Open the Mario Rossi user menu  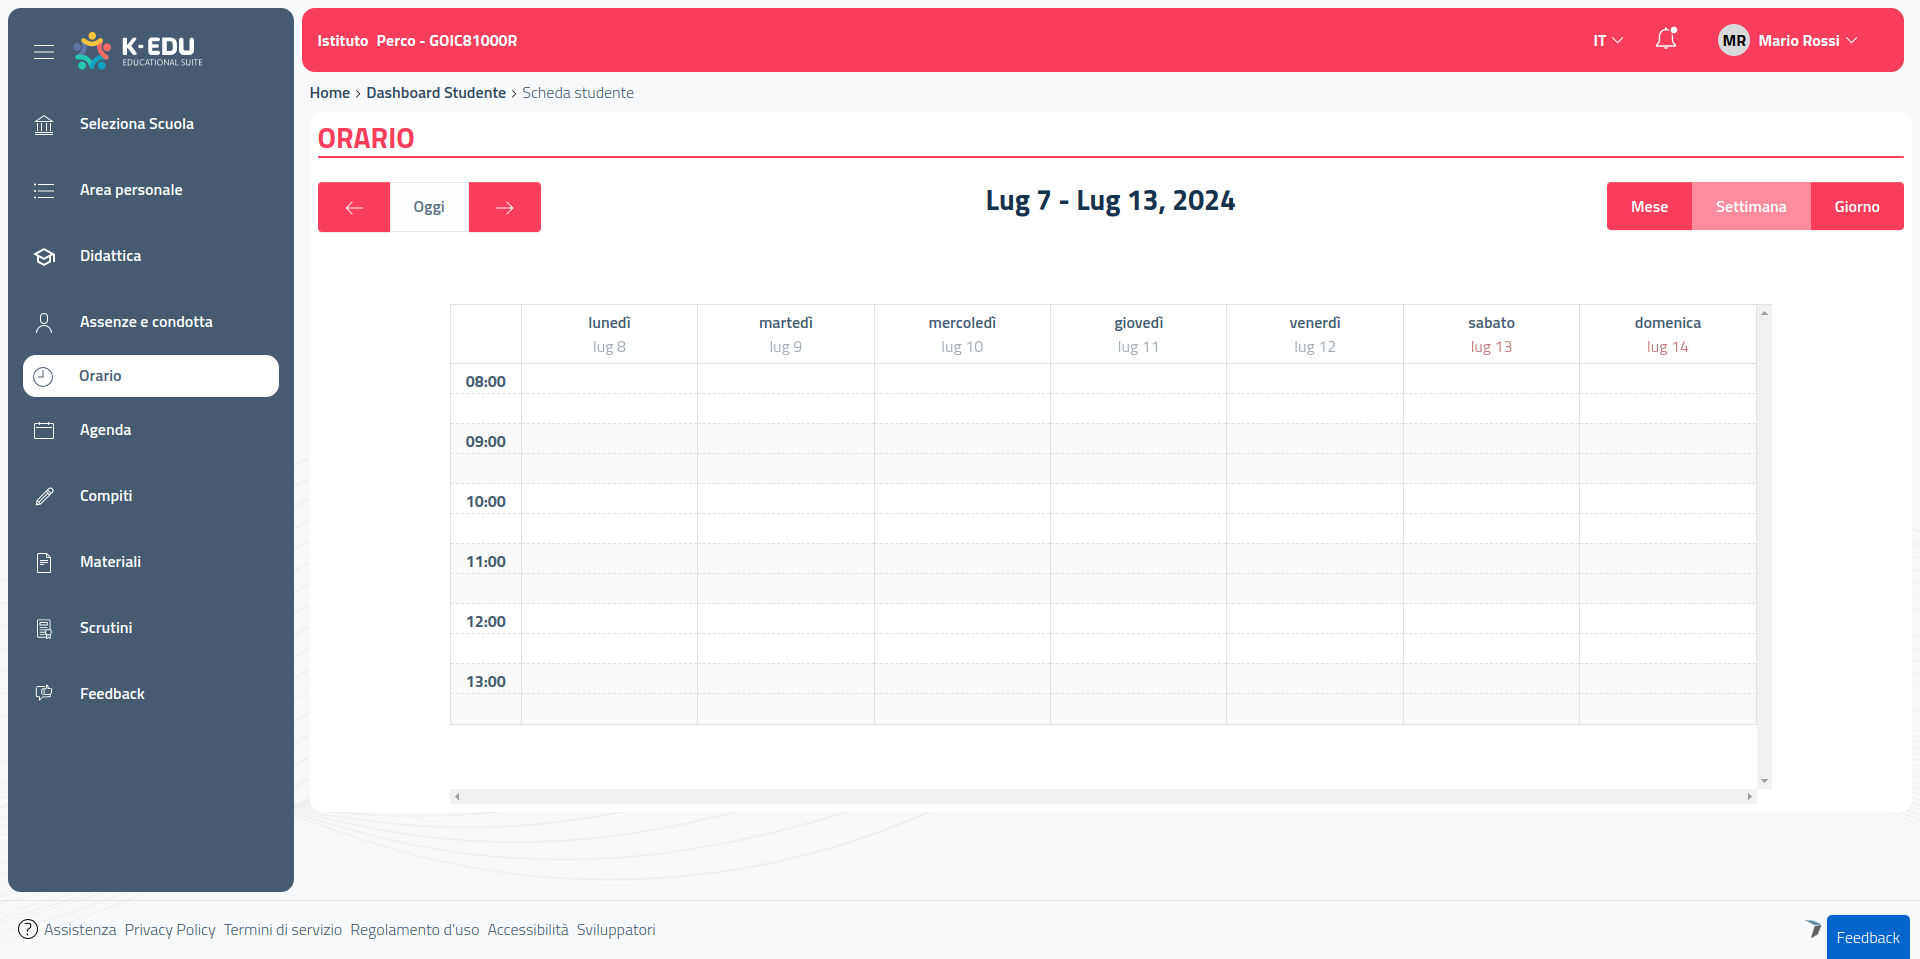click(x=1788, y=41)
